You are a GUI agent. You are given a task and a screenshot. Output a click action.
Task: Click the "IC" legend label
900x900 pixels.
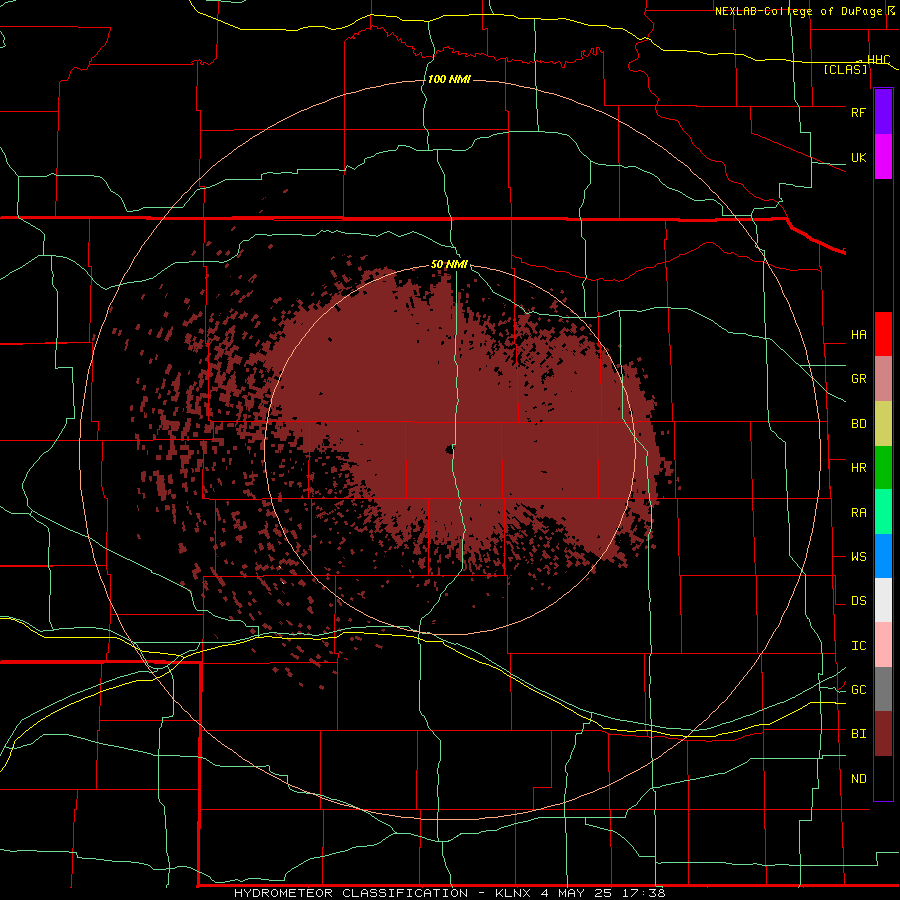[859, 646]
